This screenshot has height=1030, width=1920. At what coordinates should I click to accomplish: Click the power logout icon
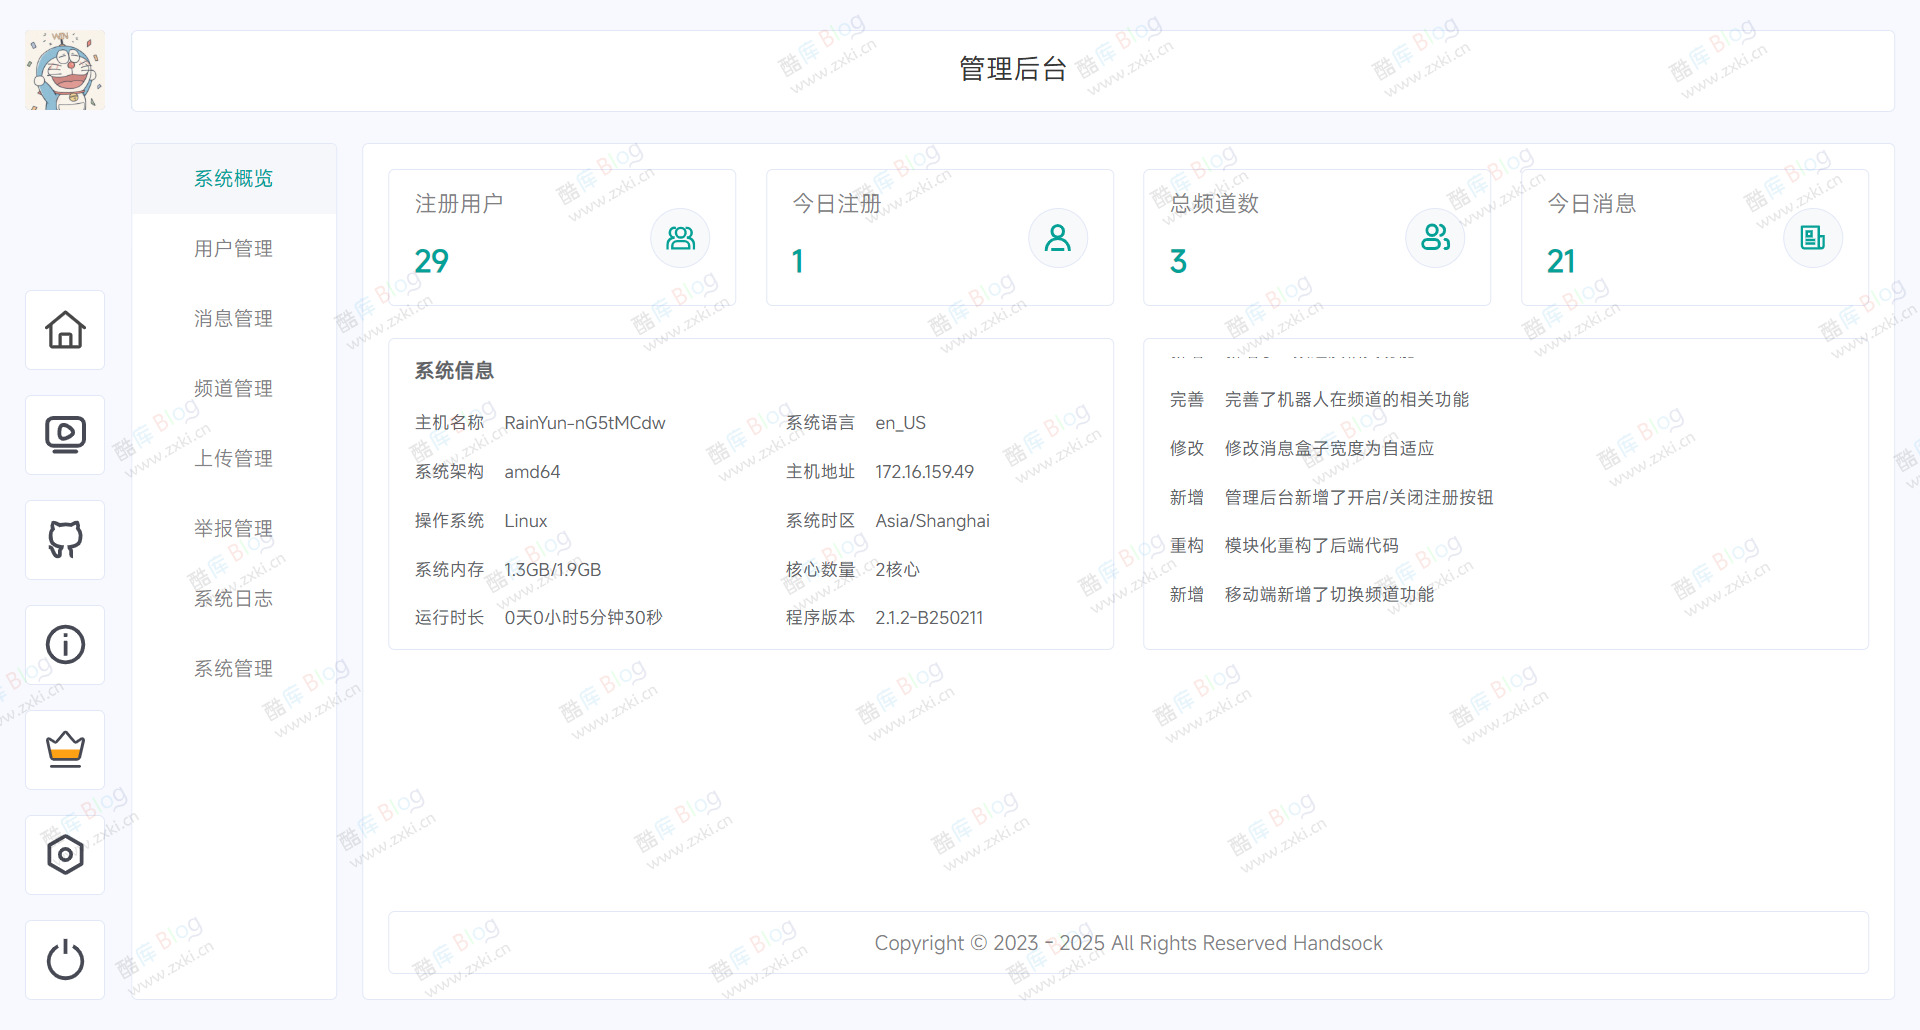click(64, 960)
